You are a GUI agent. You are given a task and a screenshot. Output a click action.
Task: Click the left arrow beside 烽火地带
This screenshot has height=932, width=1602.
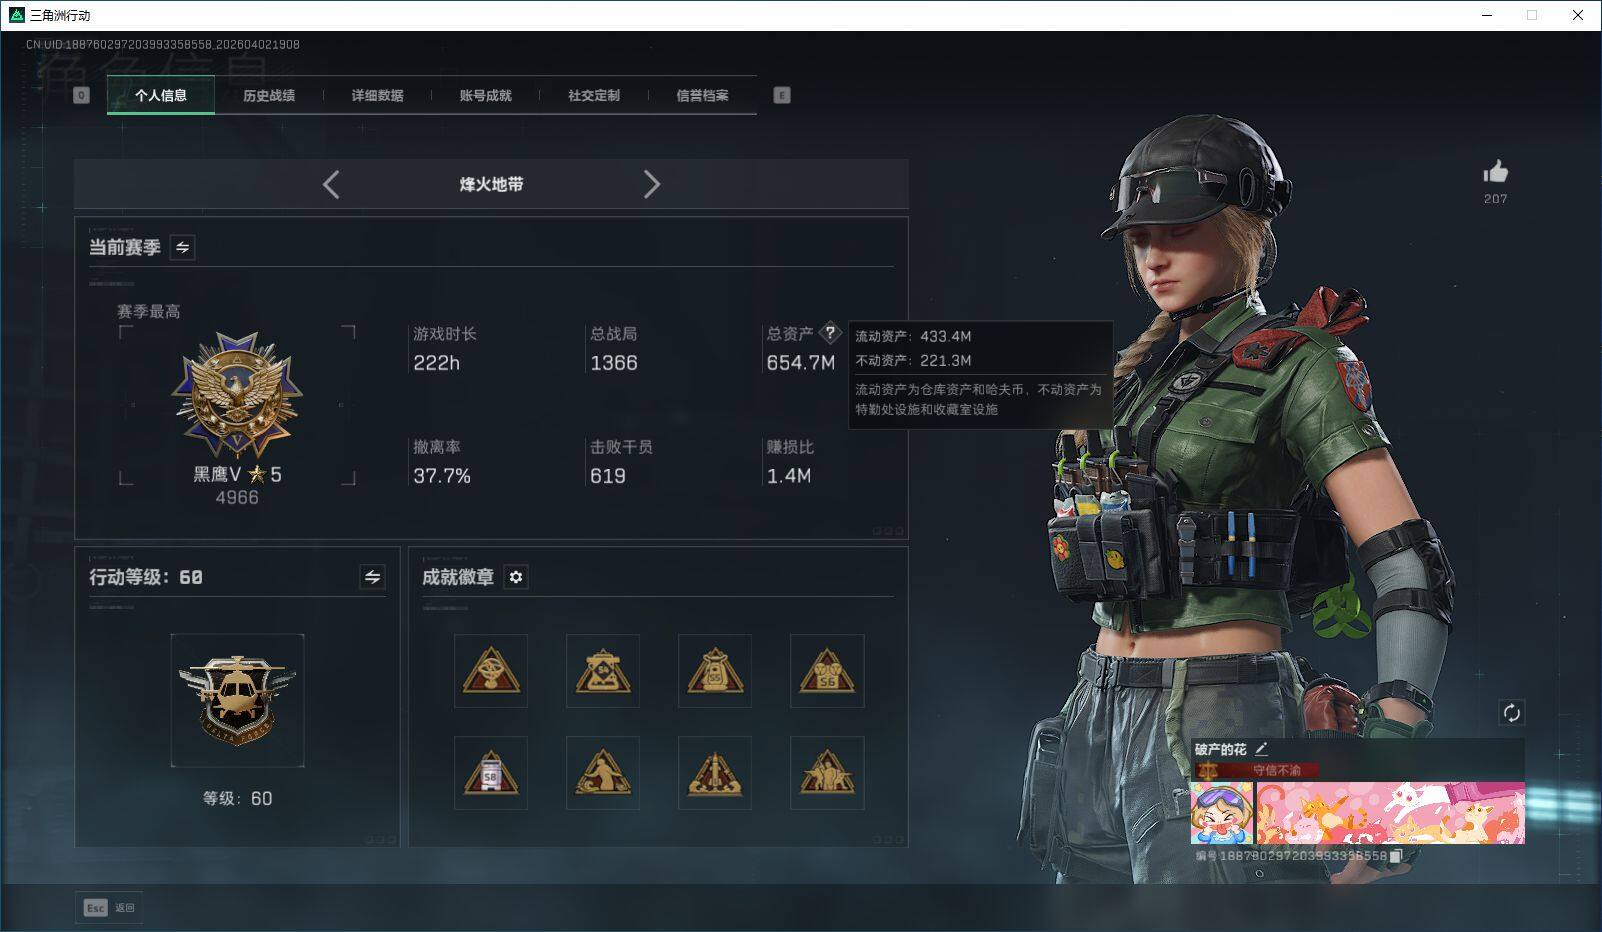click(331, 185)
